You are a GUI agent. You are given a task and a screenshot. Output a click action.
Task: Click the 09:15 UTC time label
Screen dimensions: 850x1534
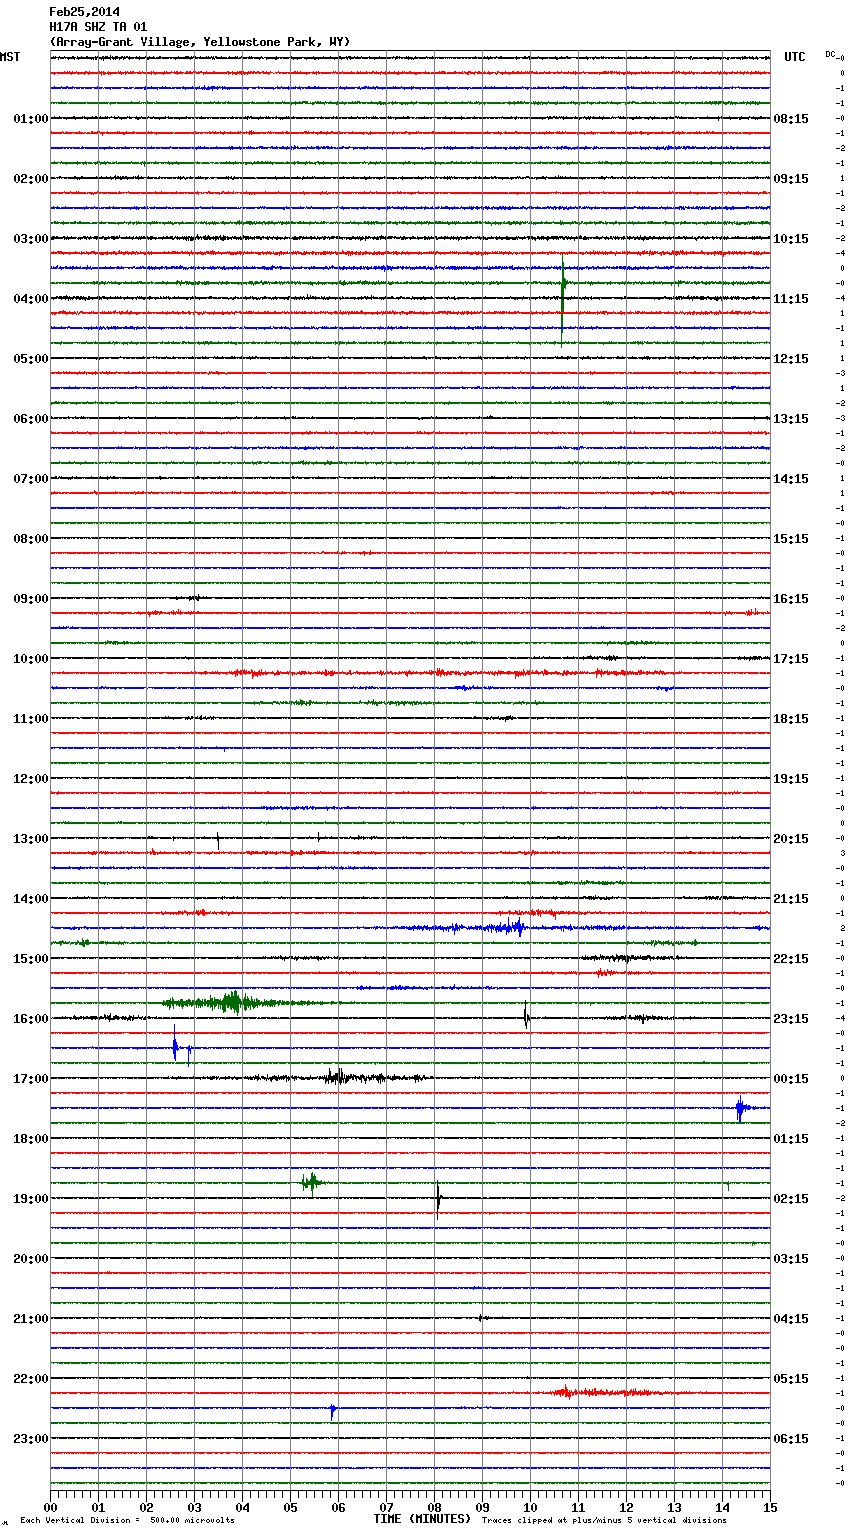click(x=791, y=179)
